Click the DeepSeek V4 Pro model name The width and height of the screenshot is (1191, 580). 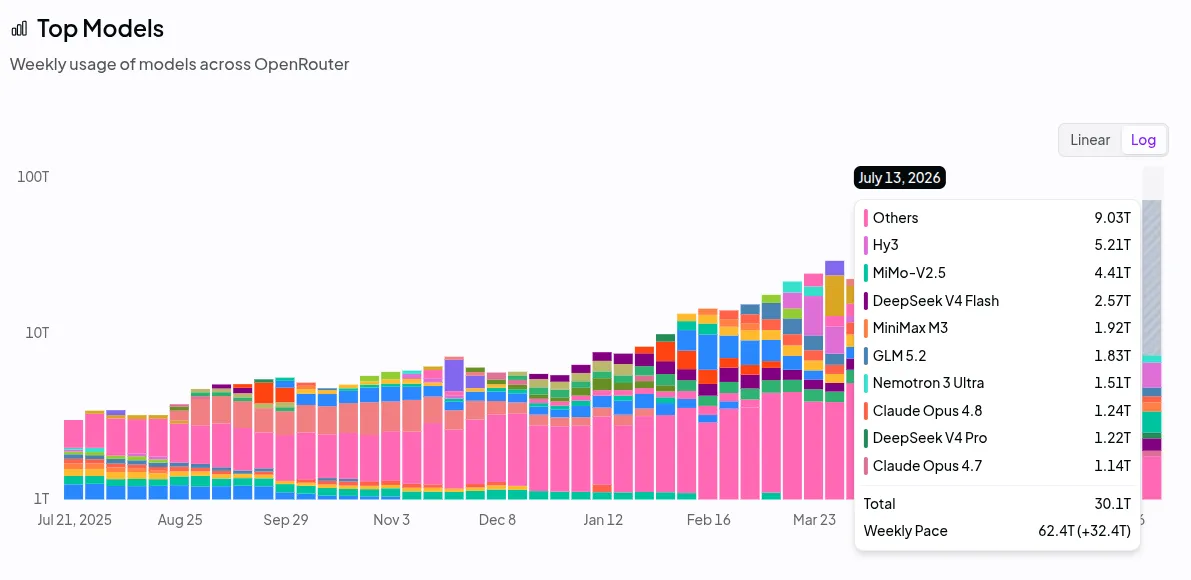pyautogui.click(x=930, y=438)
